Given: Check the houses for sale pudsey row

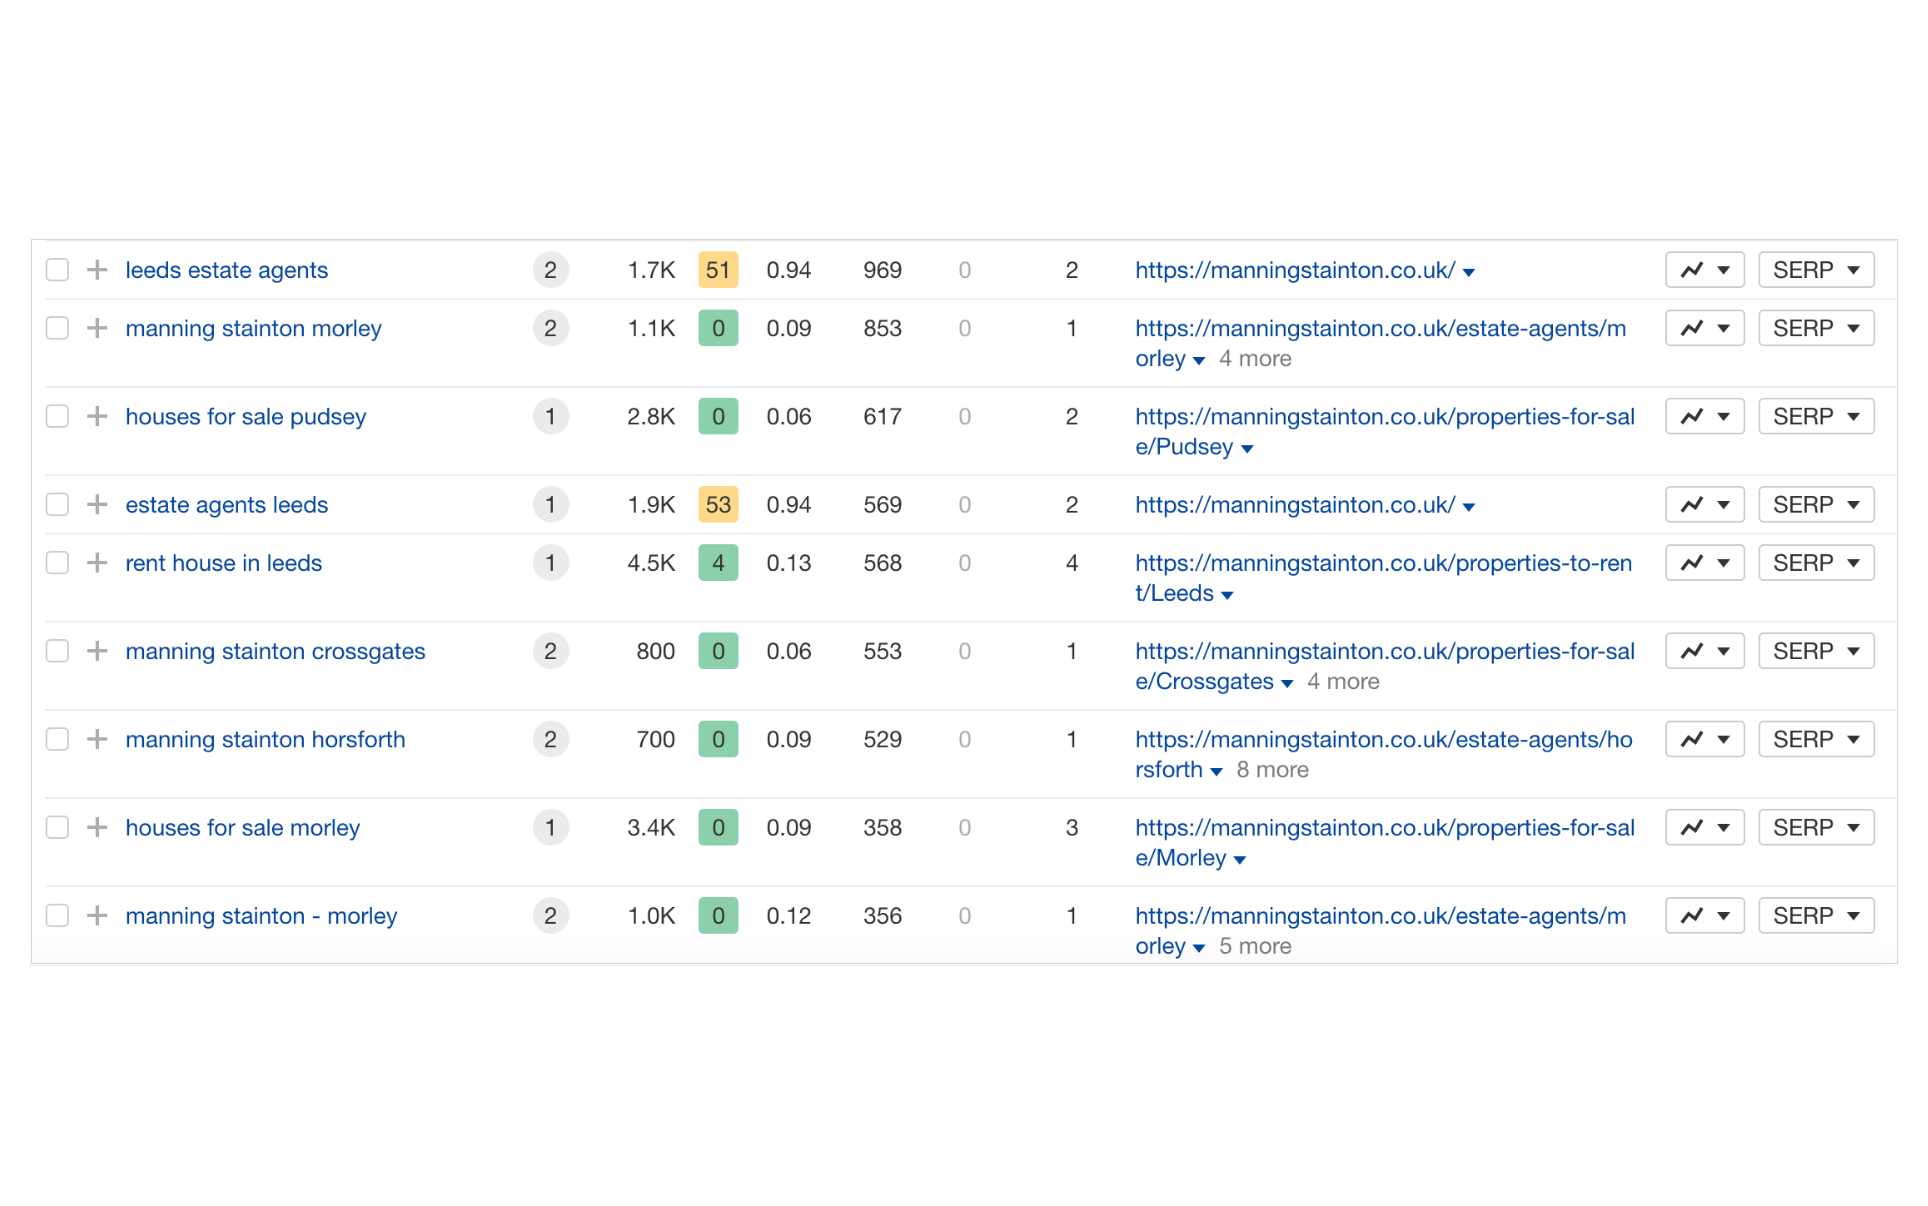Looking at the screenshot, I should pyautogui.click(x=58, y=416).
